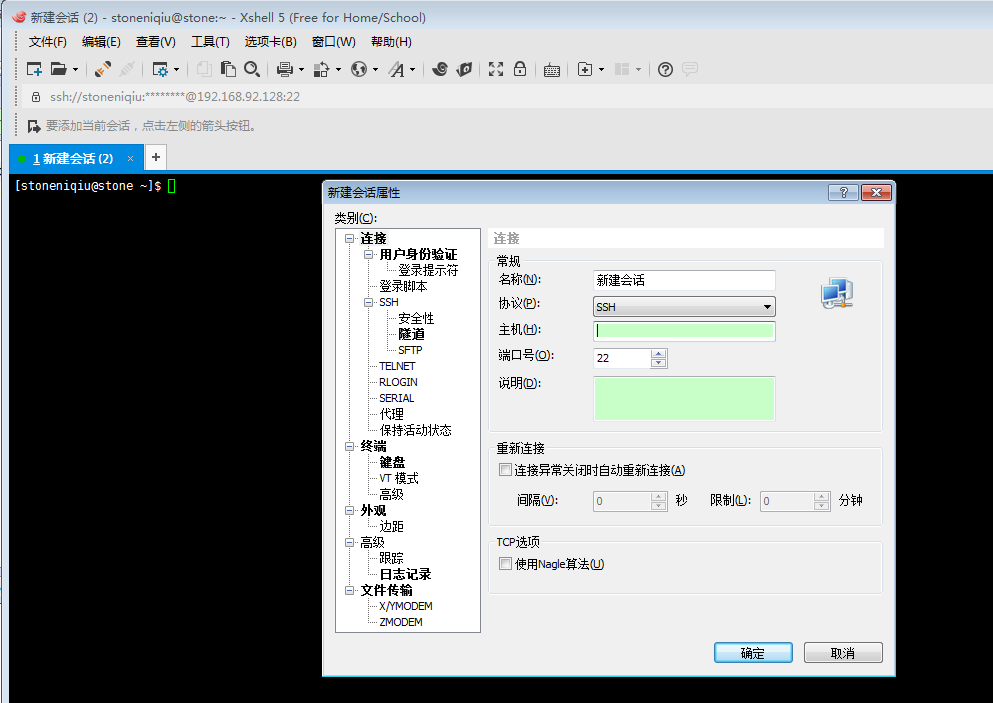Image resolution: width=993 pixels, height=703 pixels.
Task: Click the Lock screen padlock icon
Action: click(520, 69)
